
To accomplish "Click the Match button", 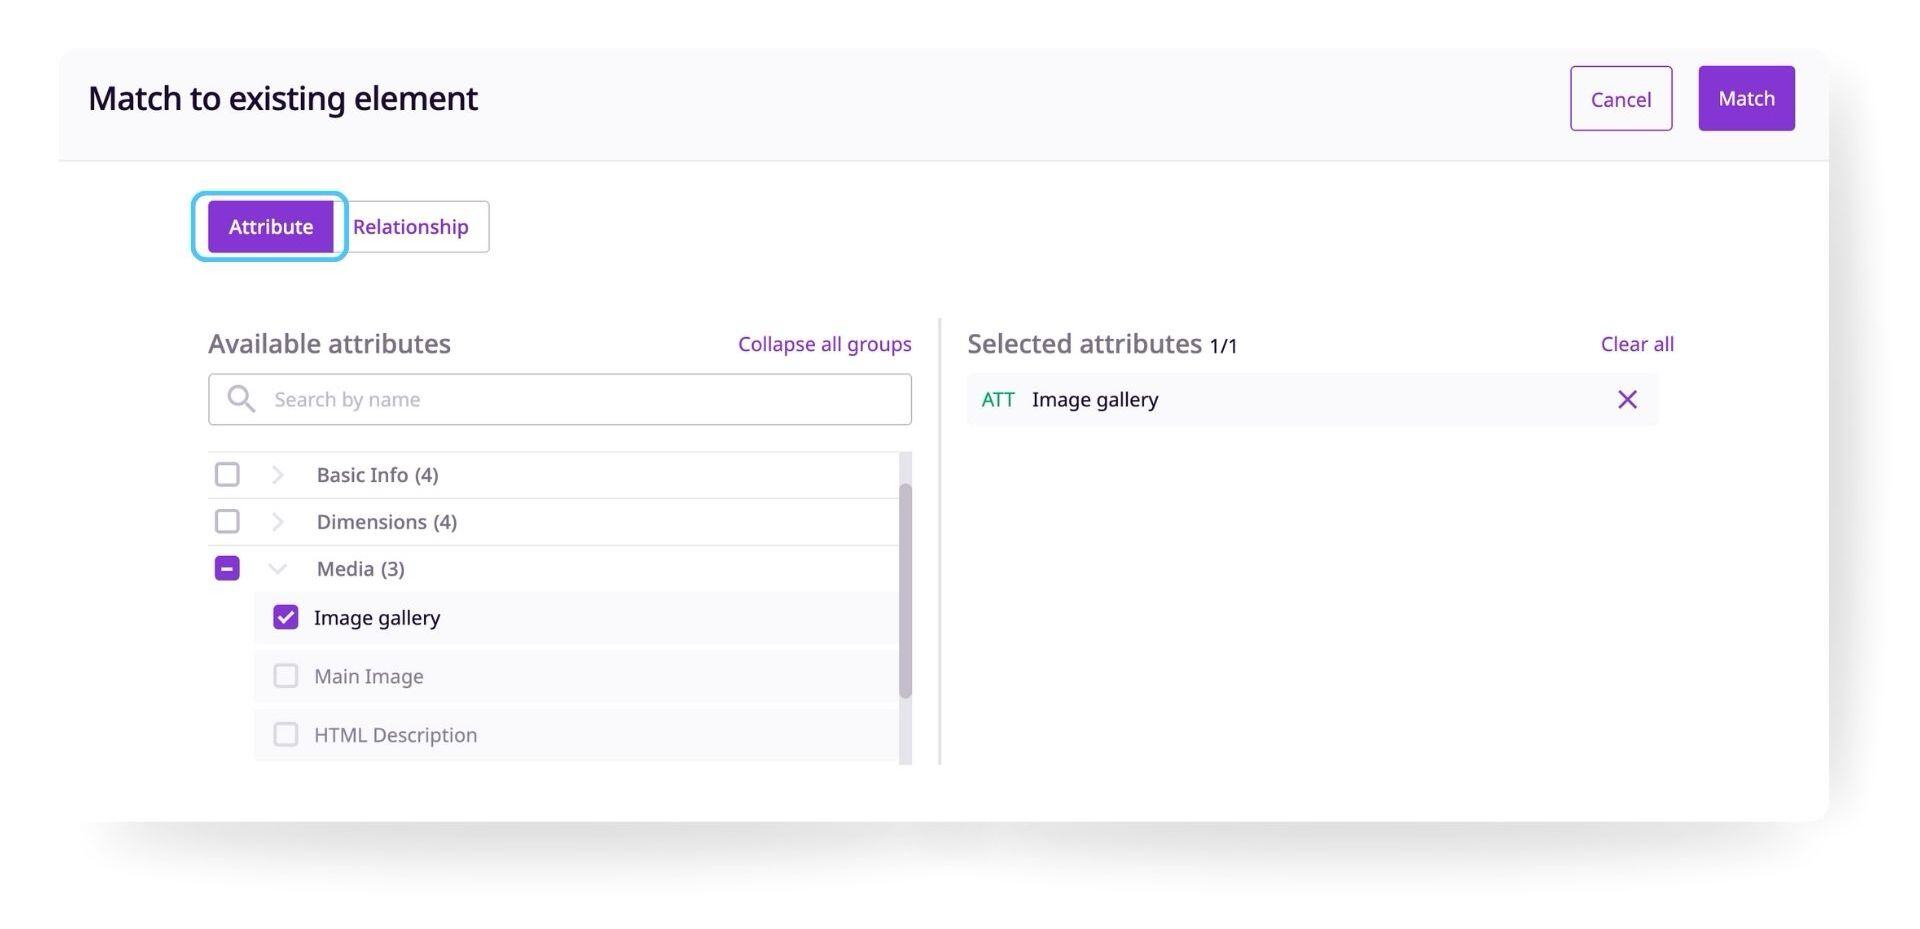I will (1746, 98).
